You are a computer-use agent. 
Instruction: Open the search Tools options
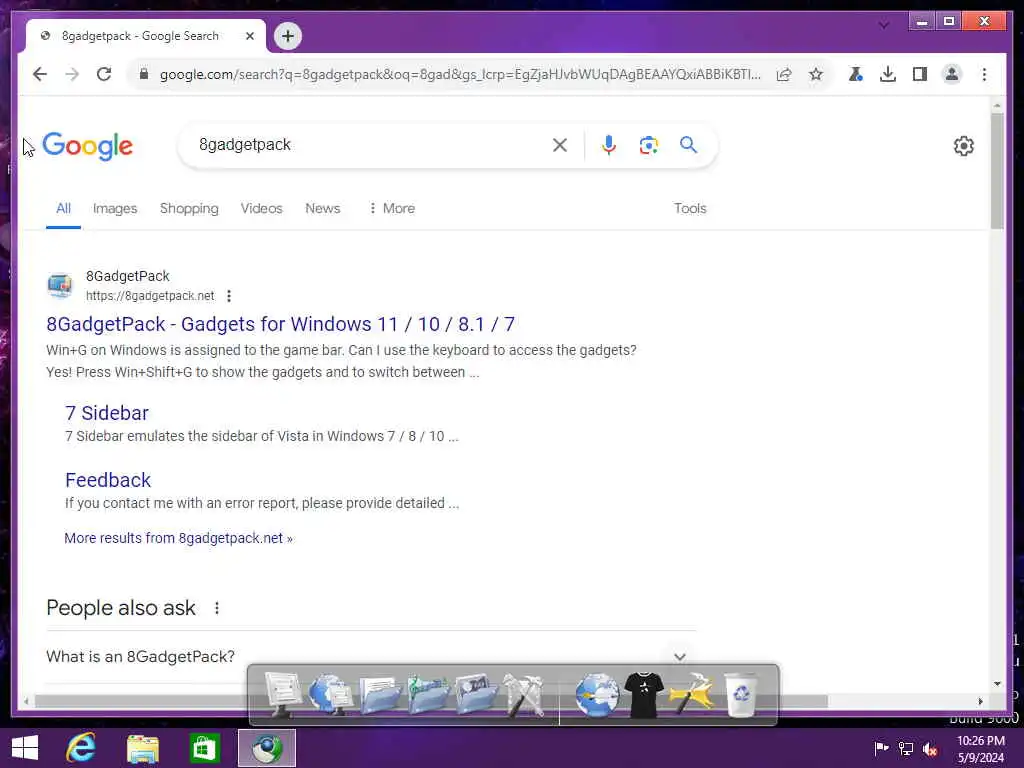(690, 208)
